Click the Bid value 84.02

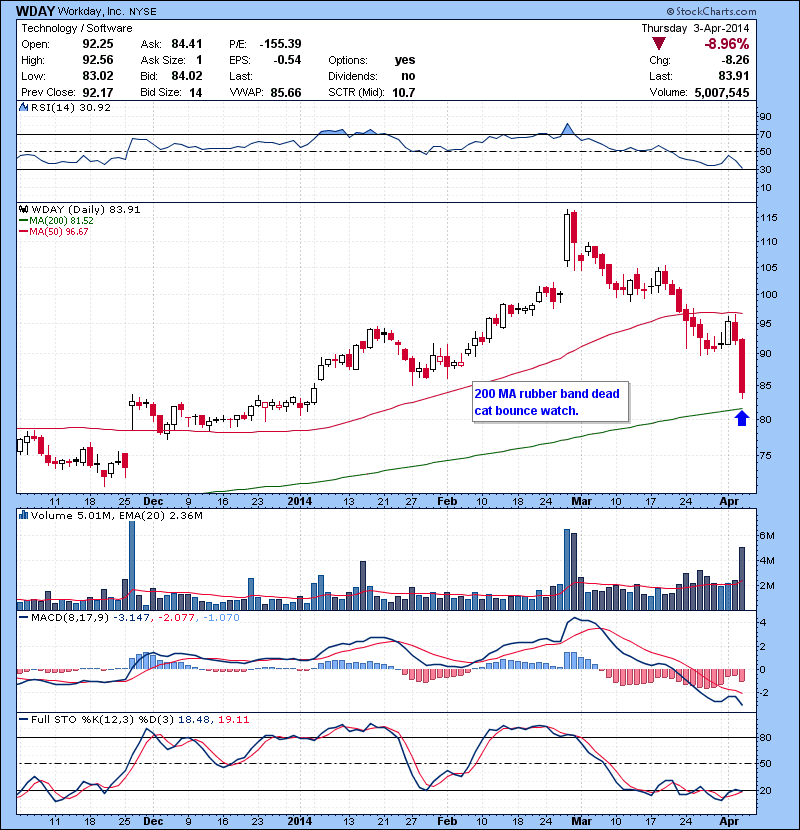coord(187,76)
